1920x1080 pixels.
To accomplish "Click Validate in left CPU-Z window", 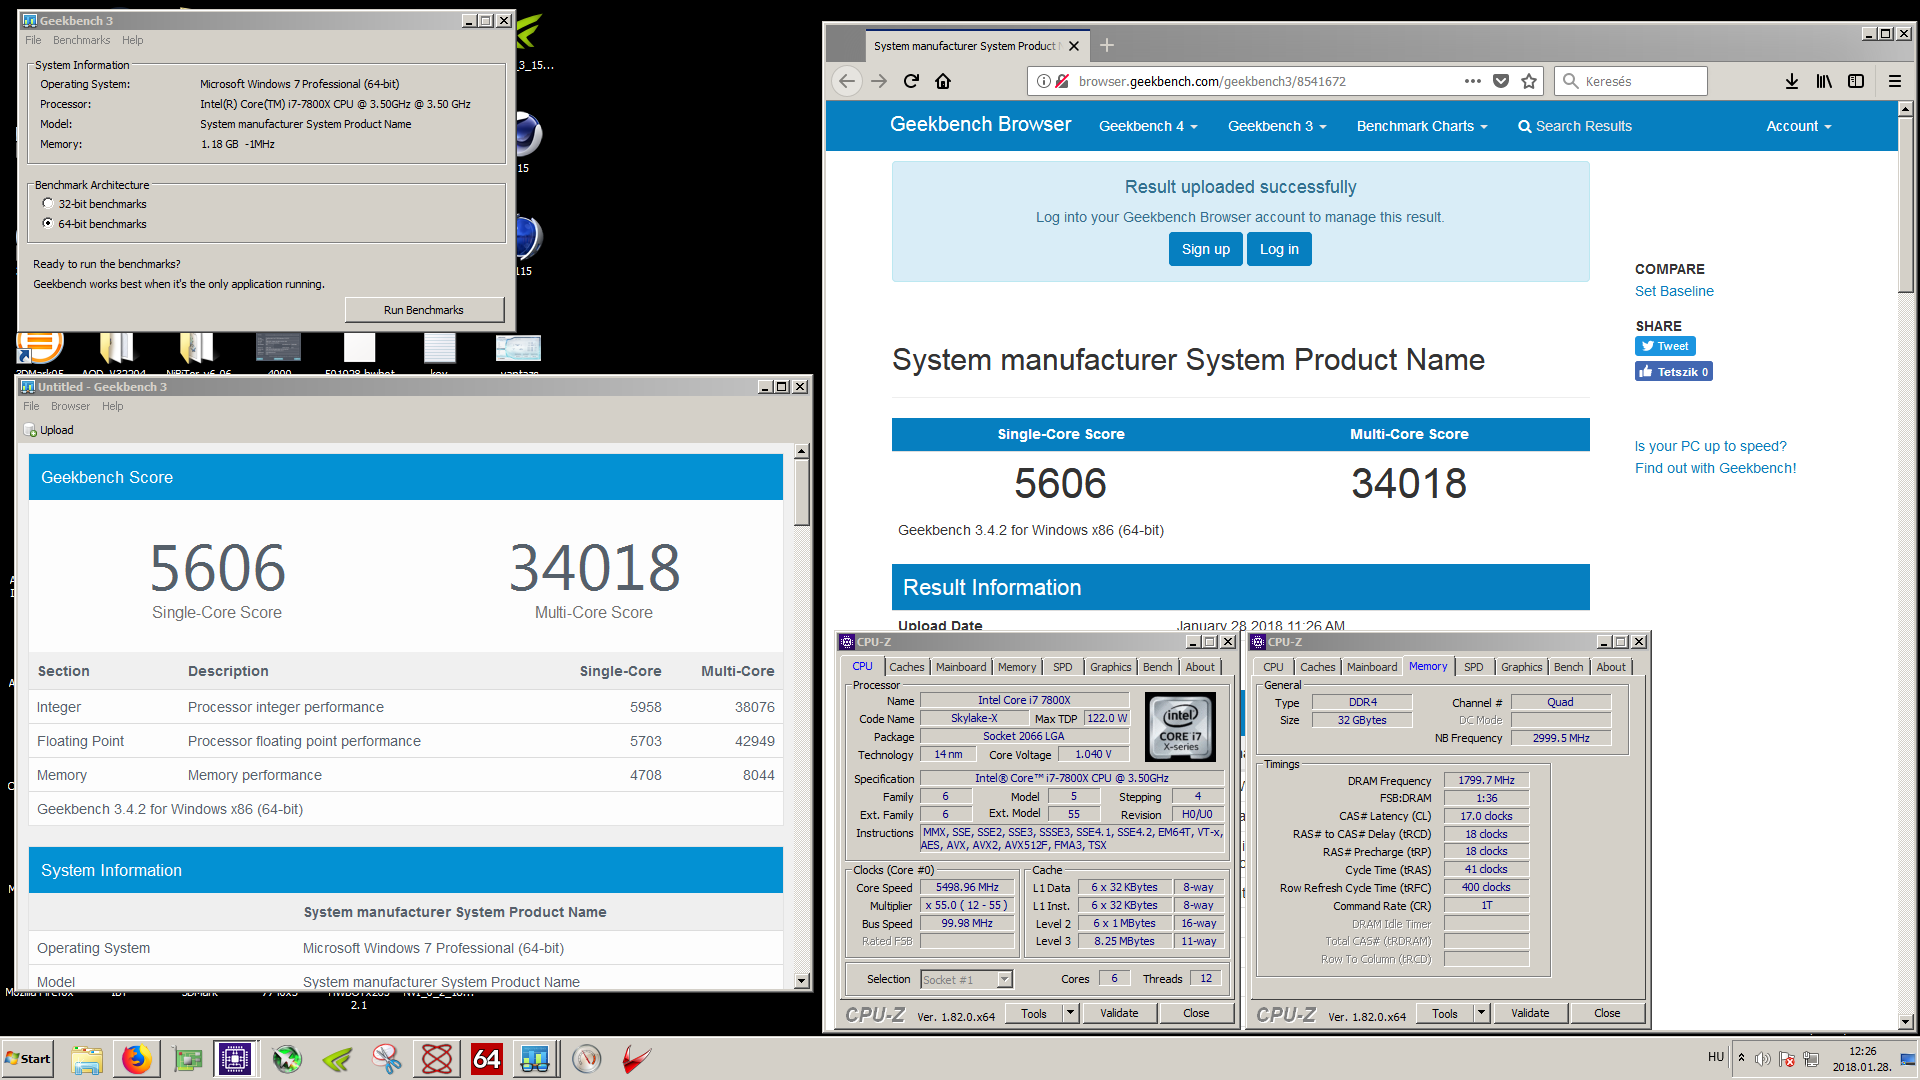I will pyautogui.click(x=1119, y=1013).
